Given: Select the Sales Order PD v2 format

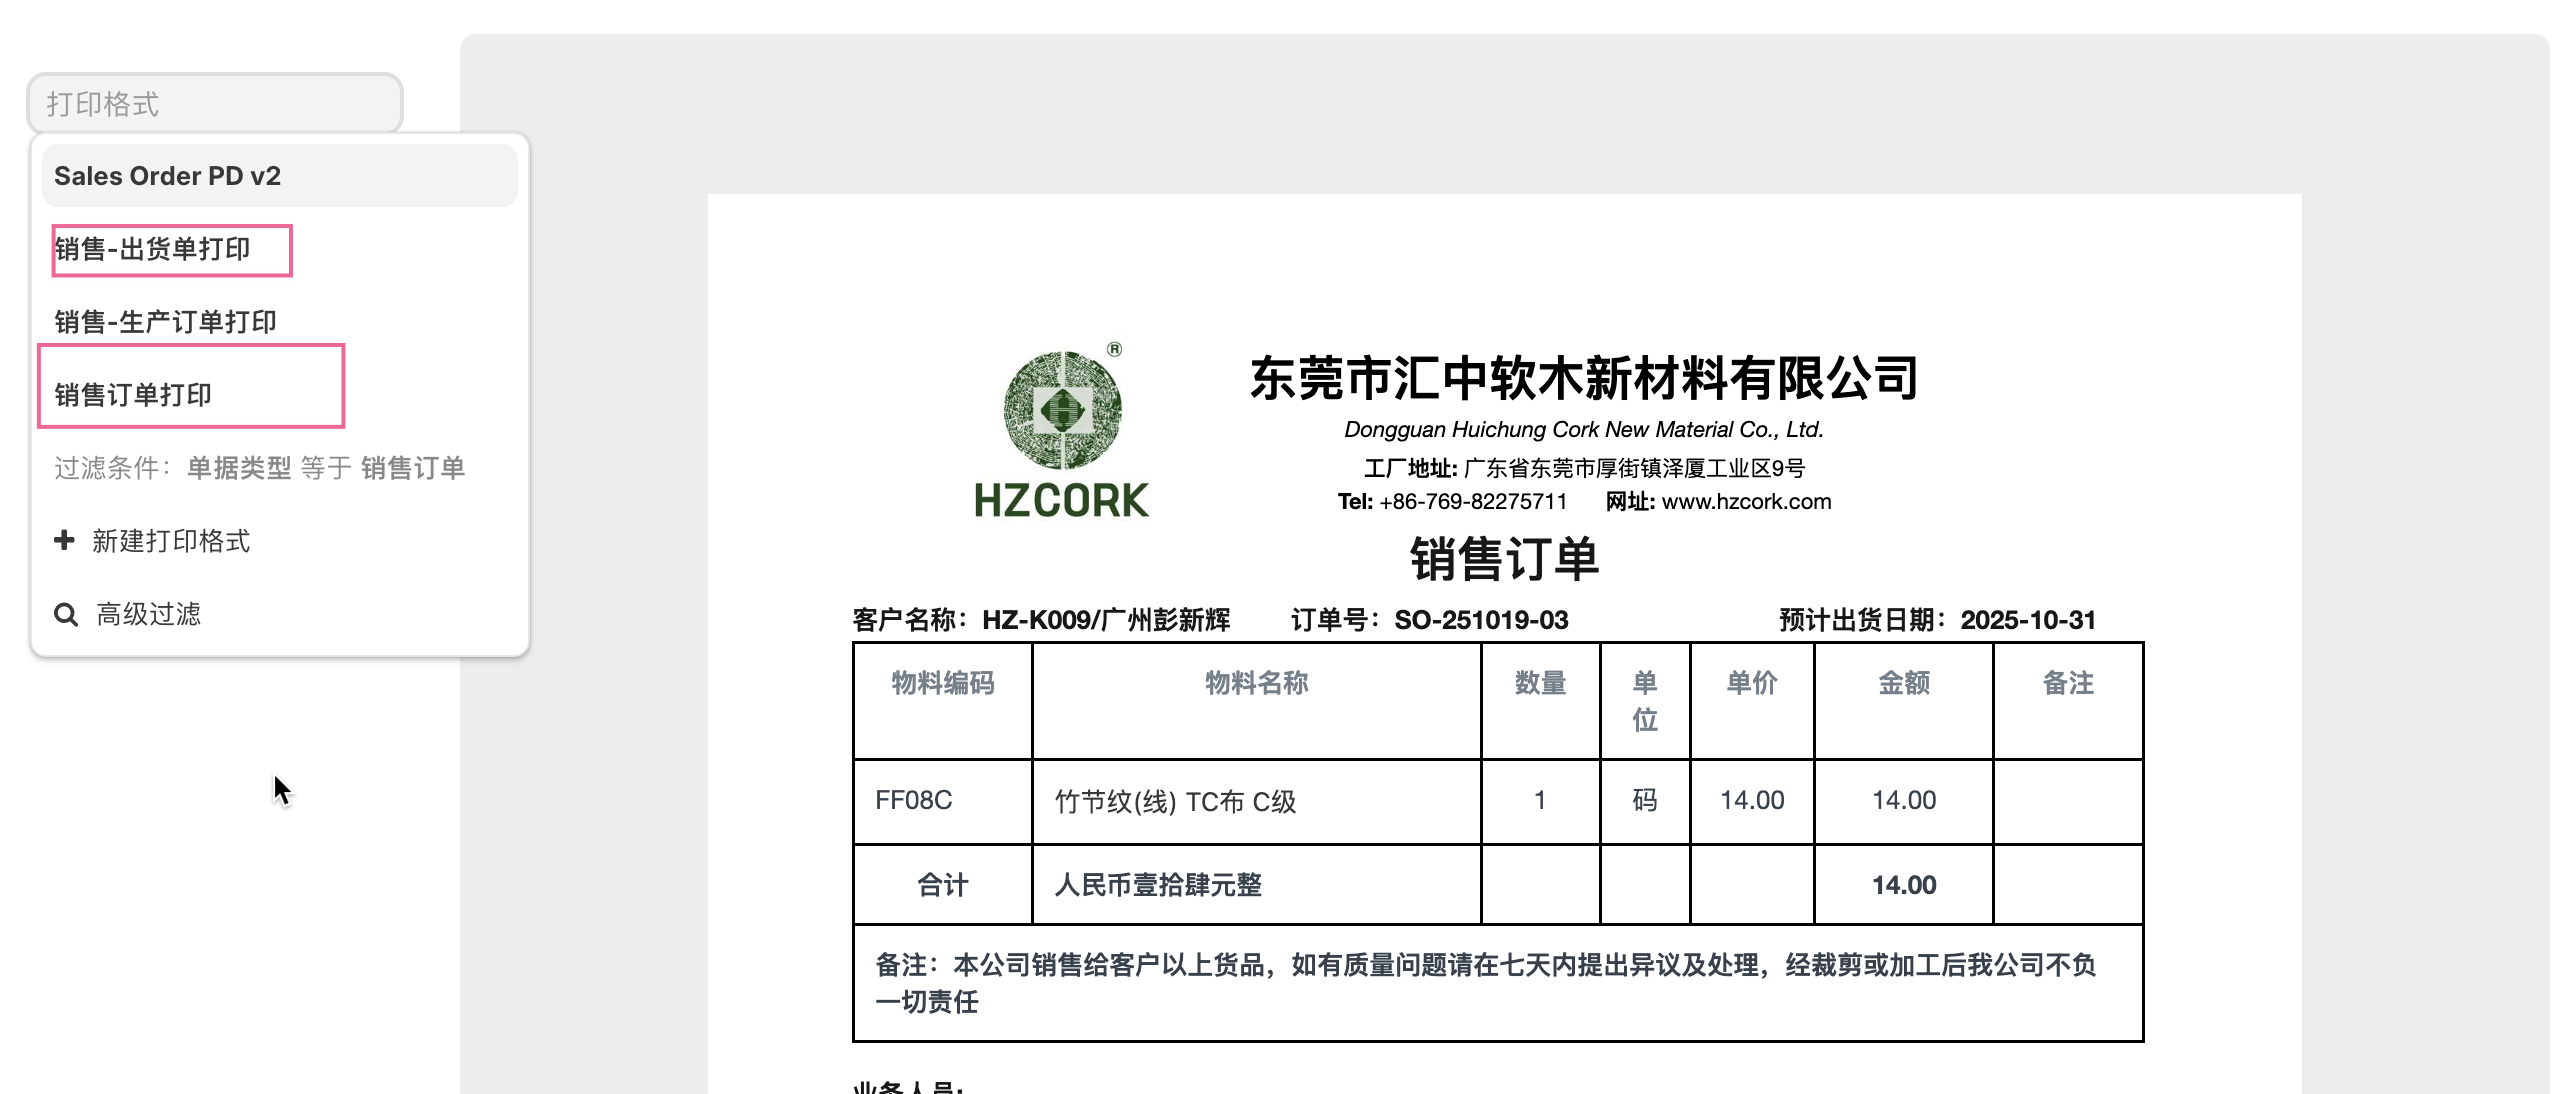Looking at the screenshot, I should [167, 176].
